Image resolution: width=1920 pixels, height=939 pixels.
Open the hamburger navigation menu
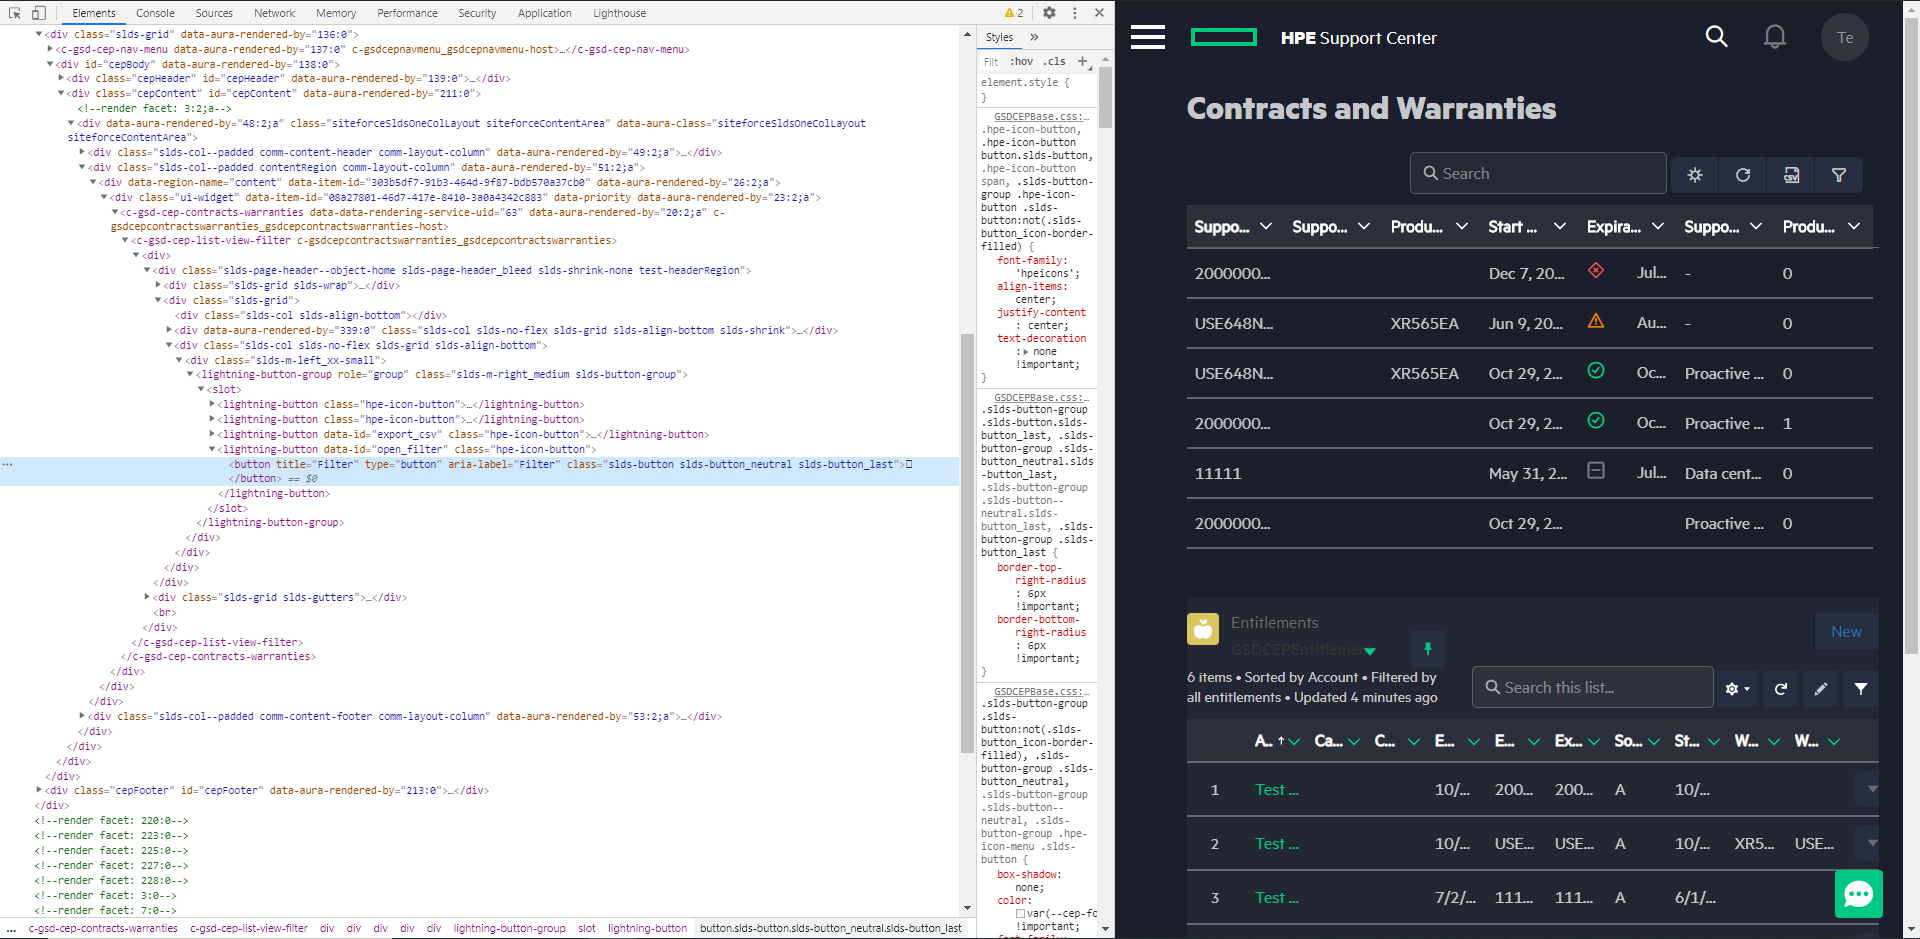point(1148,37)
